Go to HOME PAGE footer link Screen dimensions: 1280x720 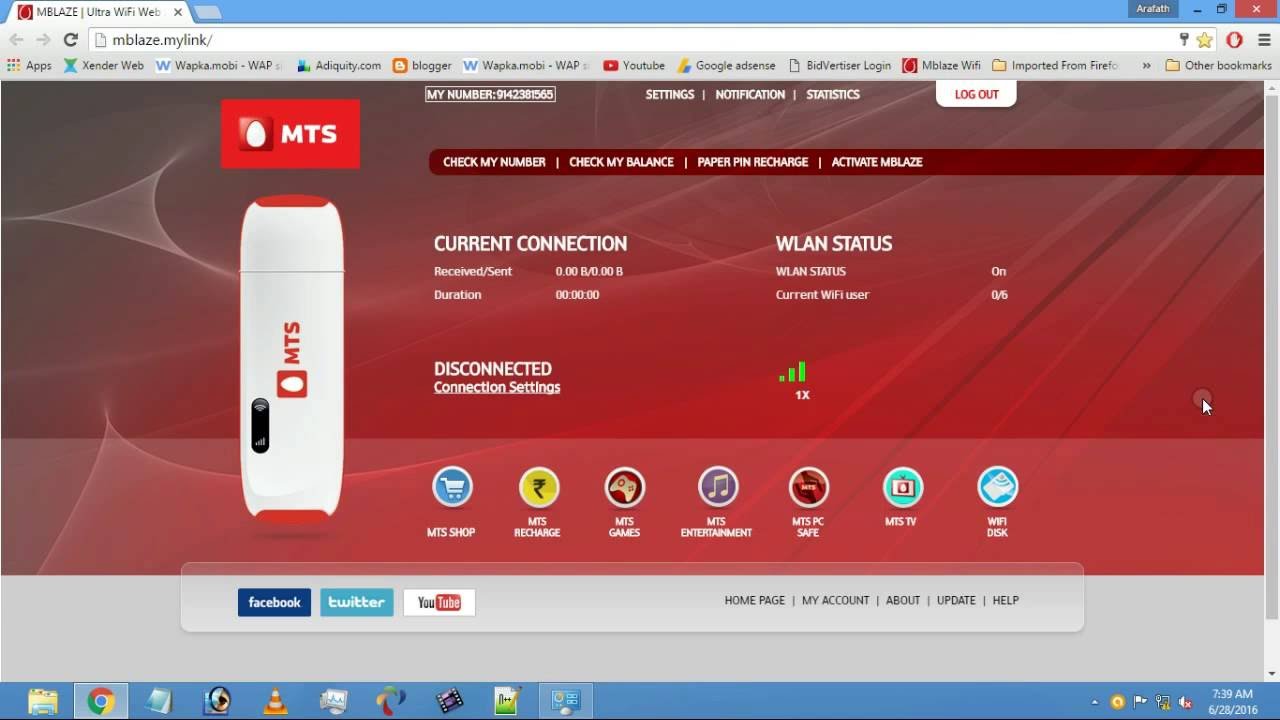[755, 600]
